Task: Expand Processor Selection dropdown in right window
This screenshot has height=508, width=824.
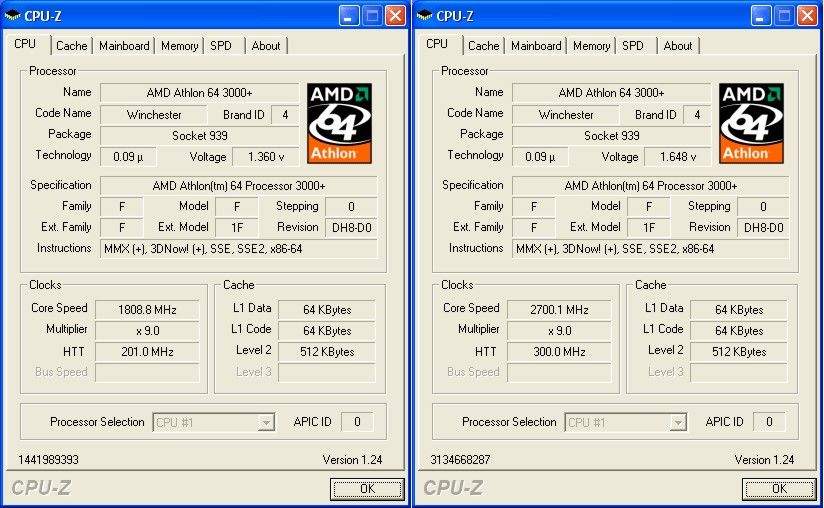Action: pos(679,422)
